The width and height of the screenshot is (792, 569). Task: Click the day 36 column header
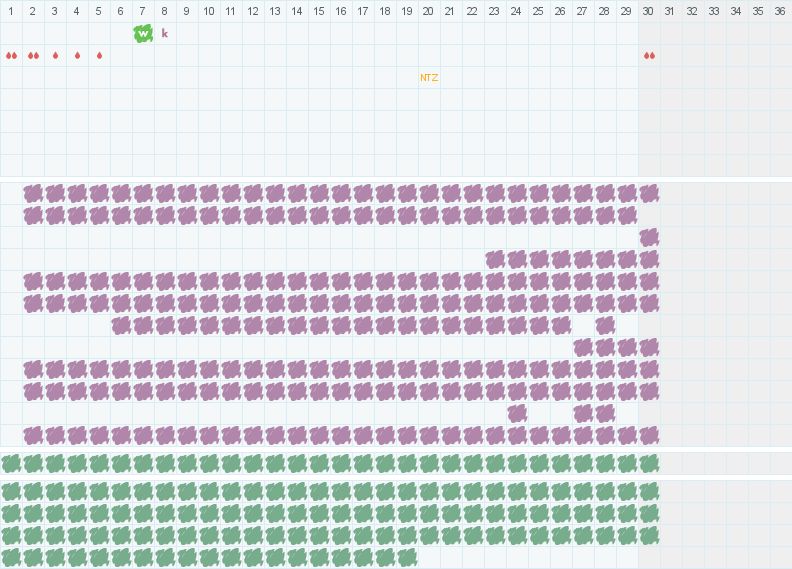(780, 11)
